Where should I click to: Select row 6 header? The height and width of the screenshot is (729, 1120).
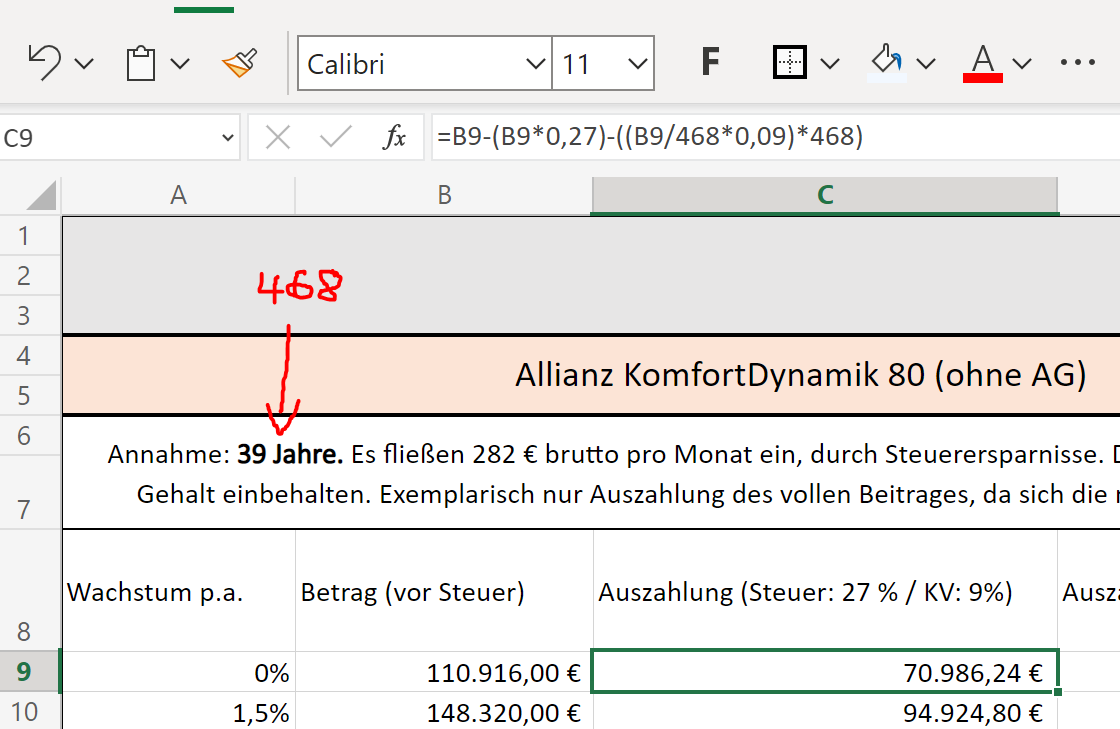point(30,436)
